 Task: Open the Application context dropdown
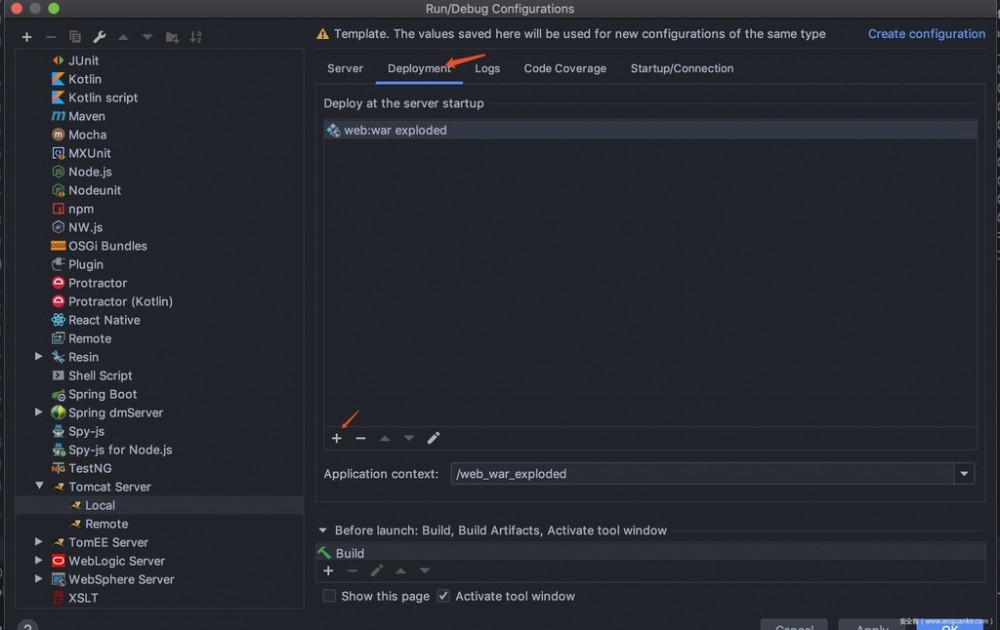pos(964,474)
